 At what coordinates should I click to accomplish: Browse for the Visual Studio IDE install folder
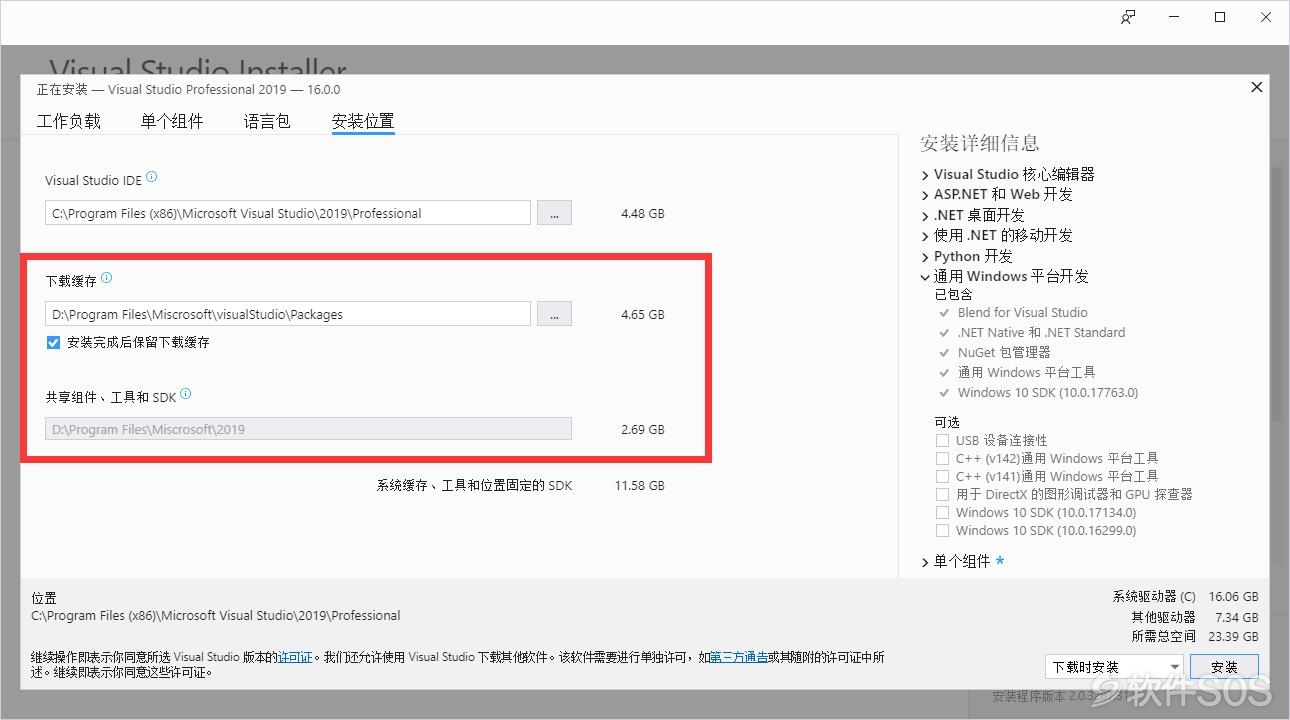click(x=555, y=213)
